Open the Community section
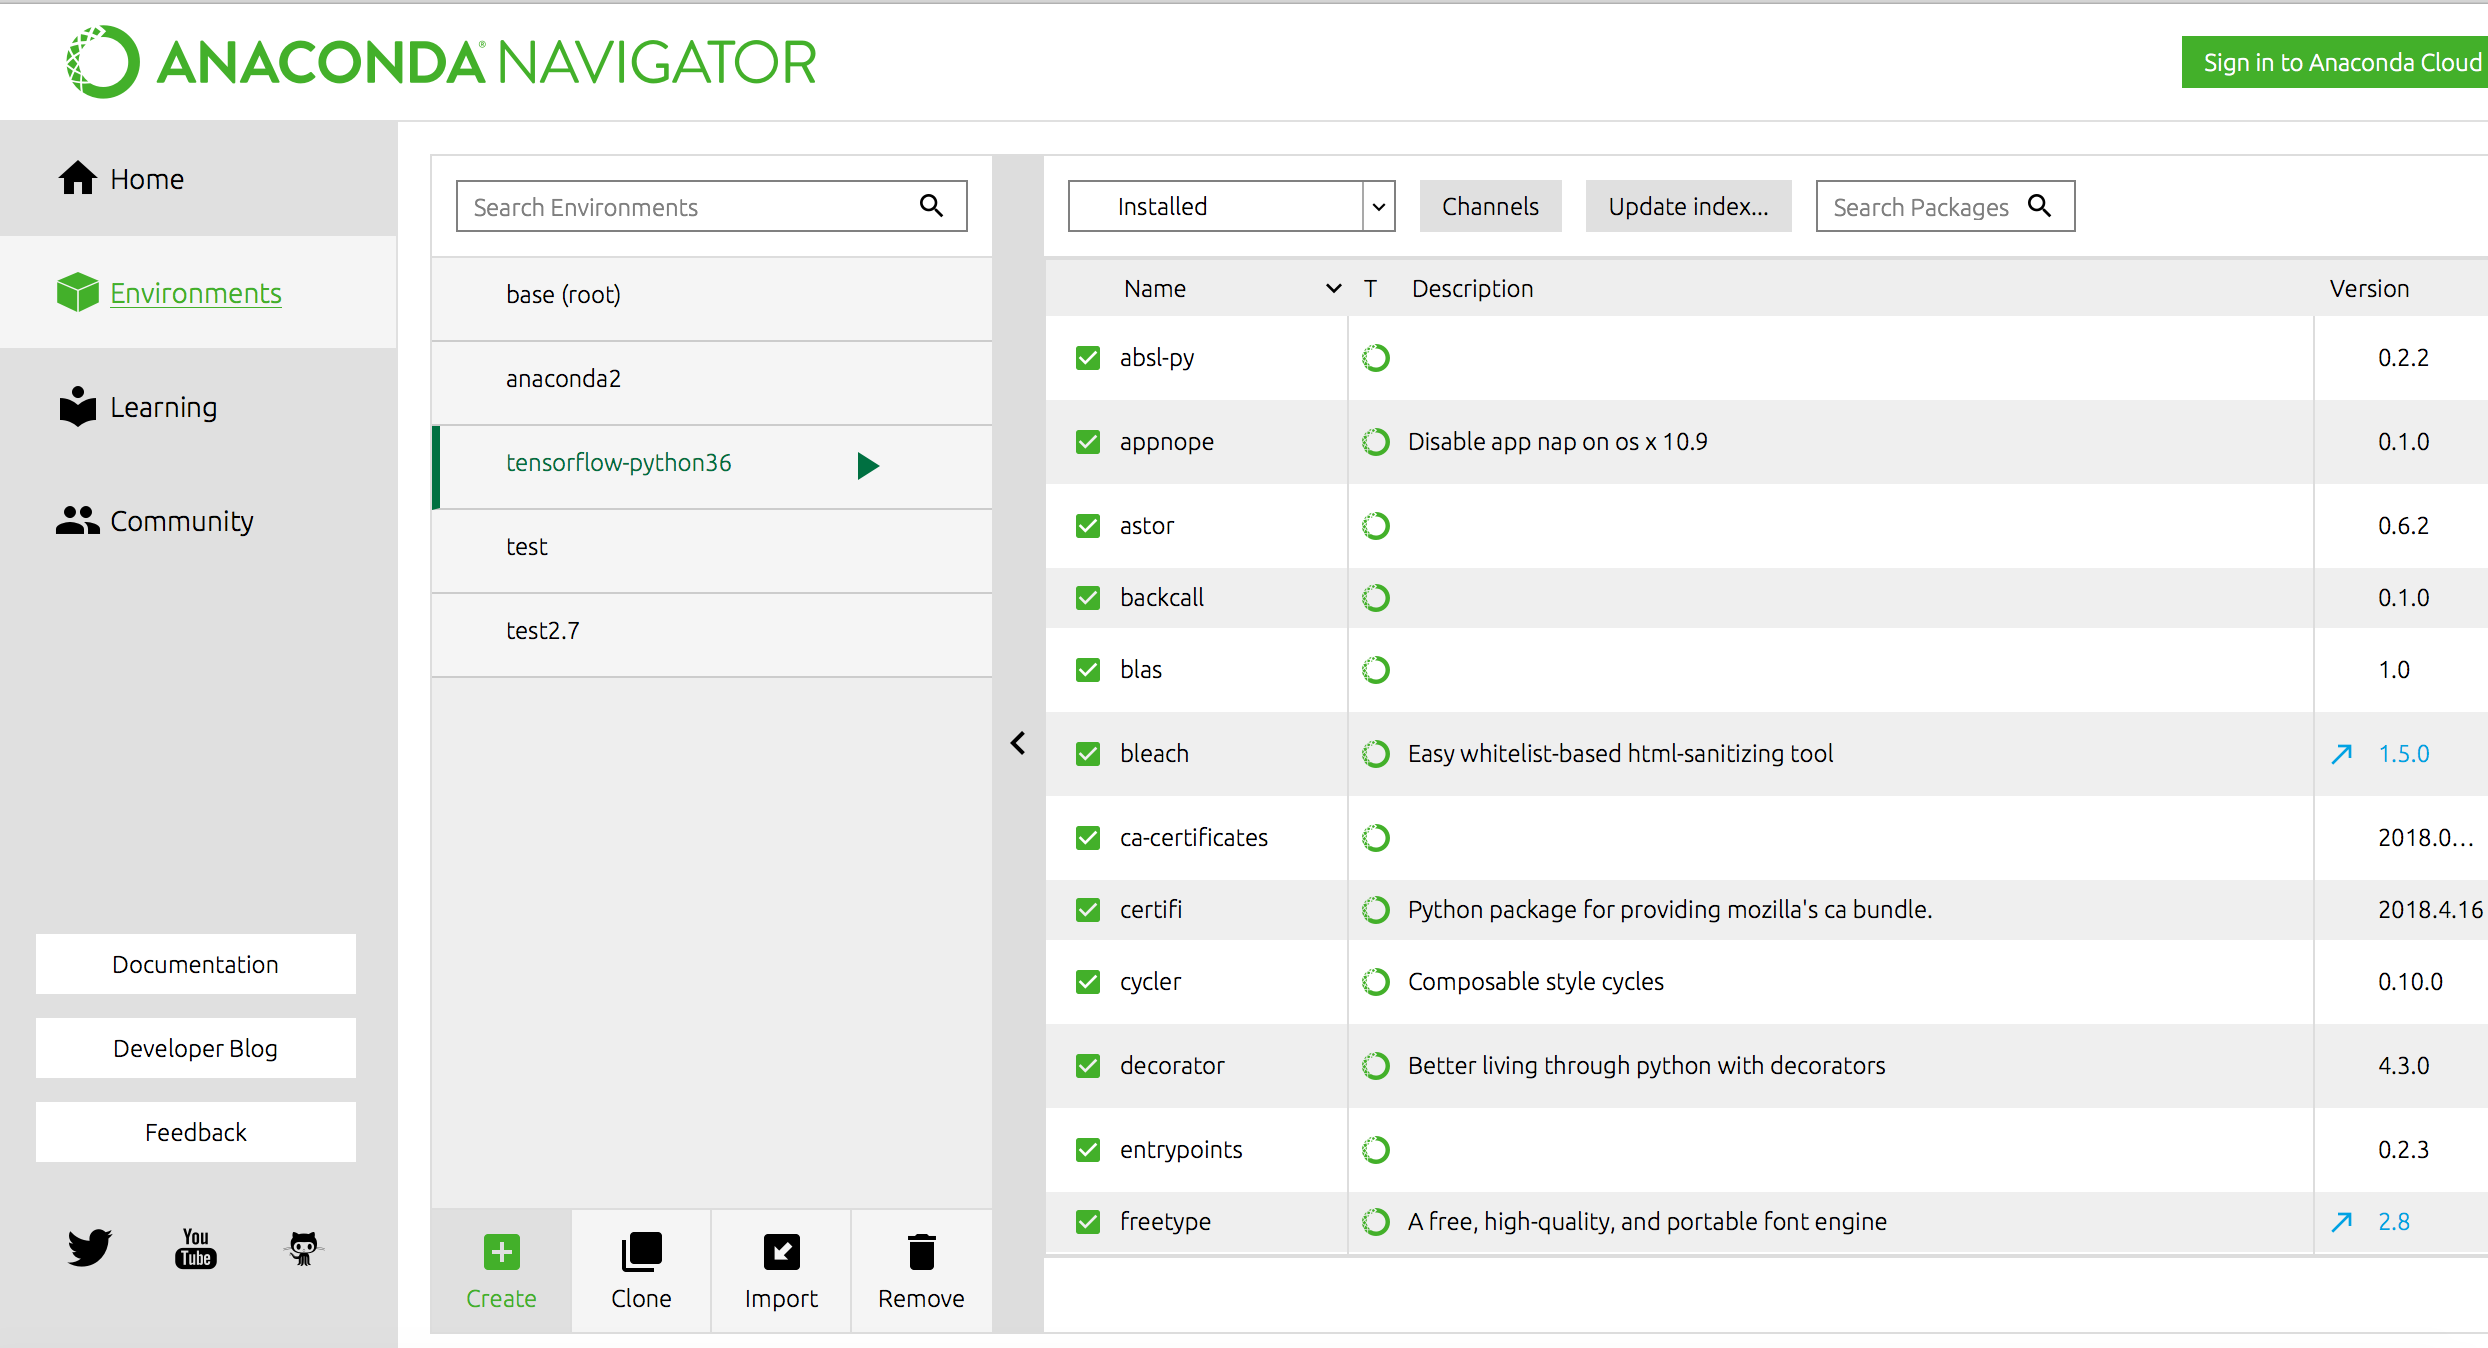Image resolution: width=2488 pixels, height=1348 pixels. [181, 521]
